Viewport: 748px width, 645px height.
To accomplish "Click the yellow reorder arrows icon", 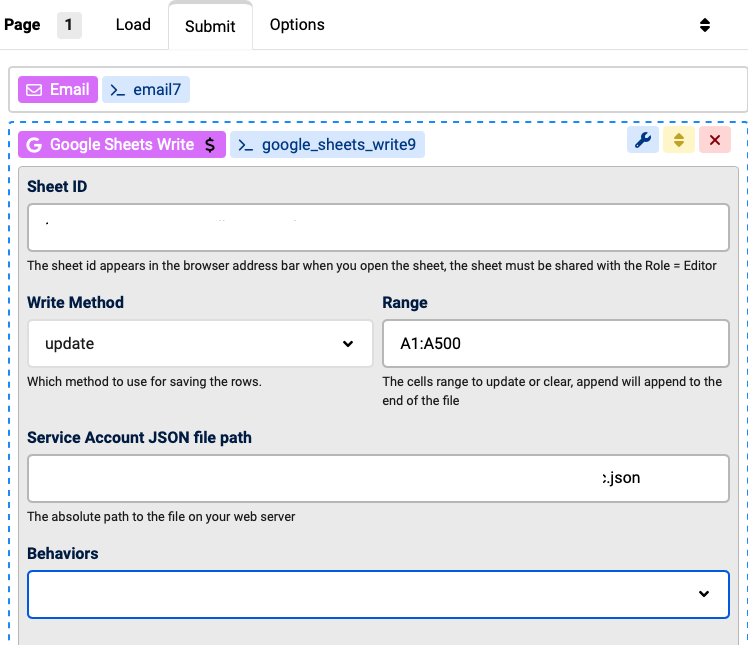I will pyautogui.click(x=678, y=140).
